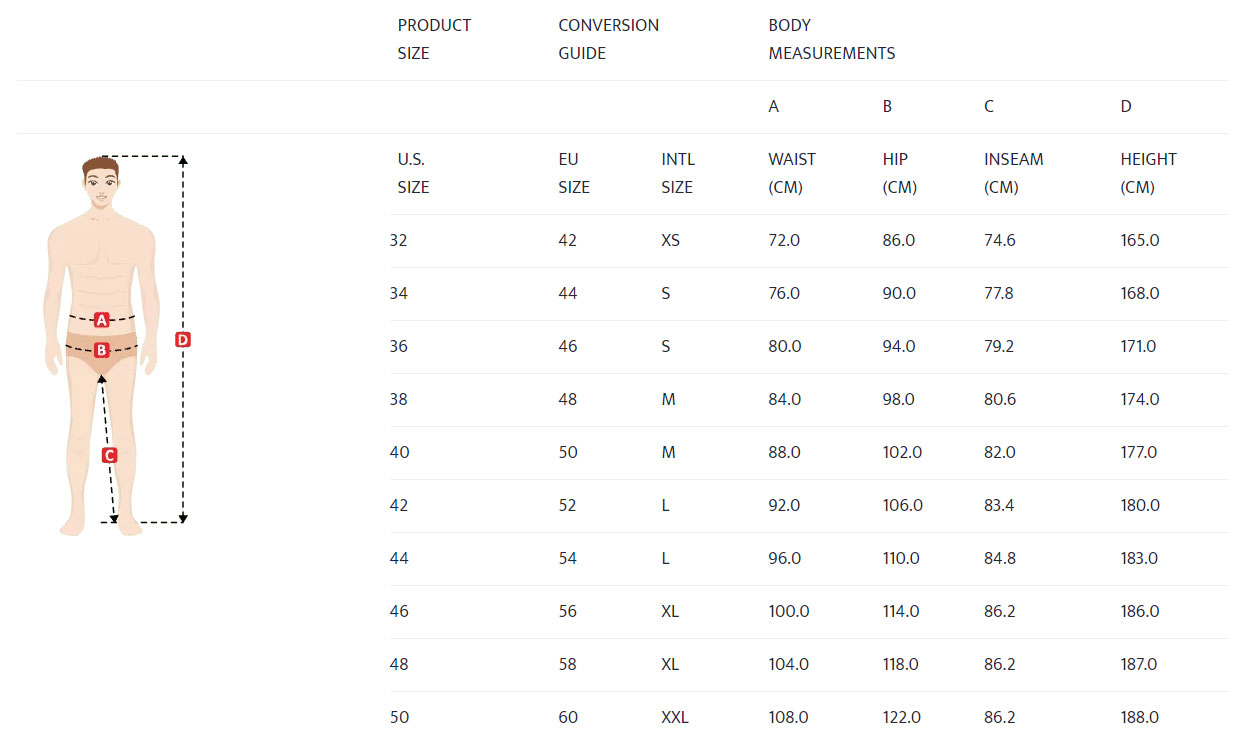Image resolution: width=1253 pixels, height=739 pixels.
Task: Click EU size 50 in the table
Action: (568, 452)
